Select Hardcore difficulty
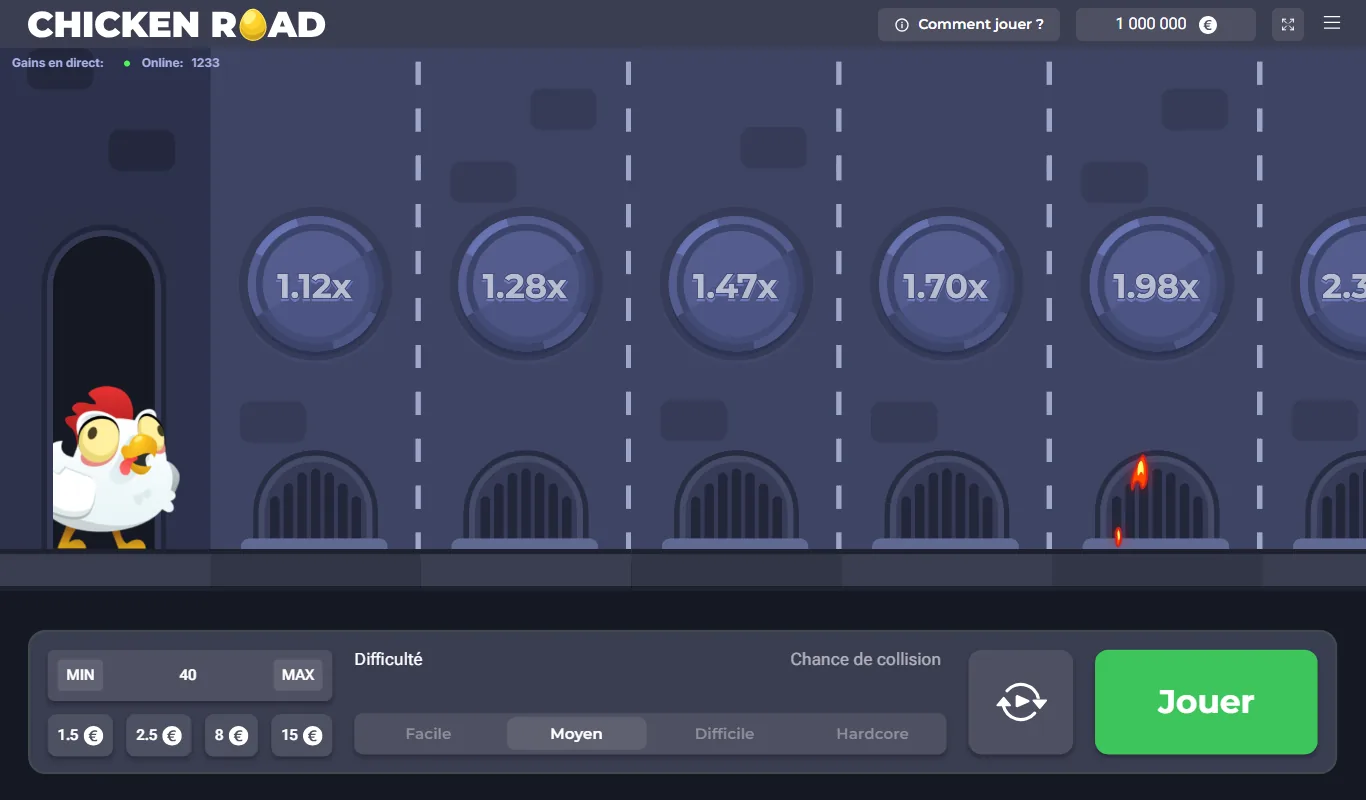The height and width of the screenshot is (800, 1366). (872, 734)
